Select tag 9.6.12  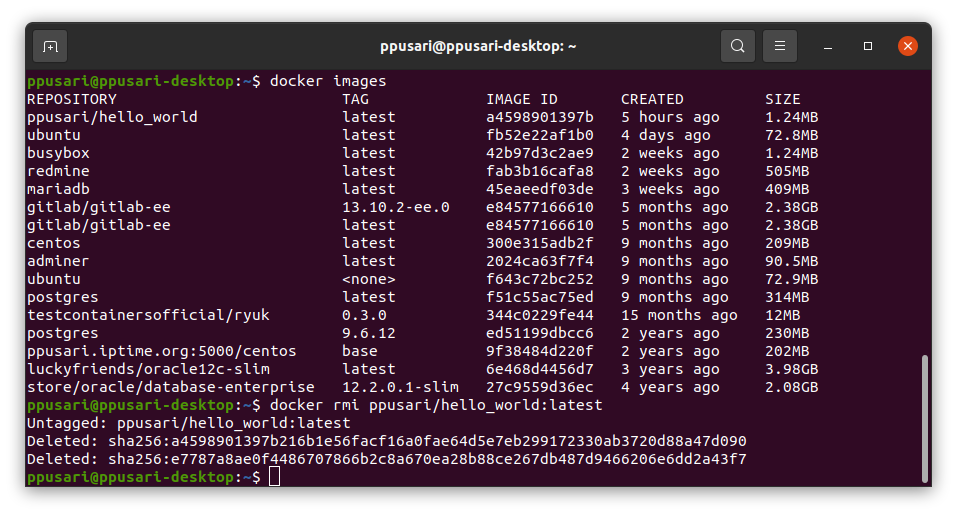click(x=369, y=333)
